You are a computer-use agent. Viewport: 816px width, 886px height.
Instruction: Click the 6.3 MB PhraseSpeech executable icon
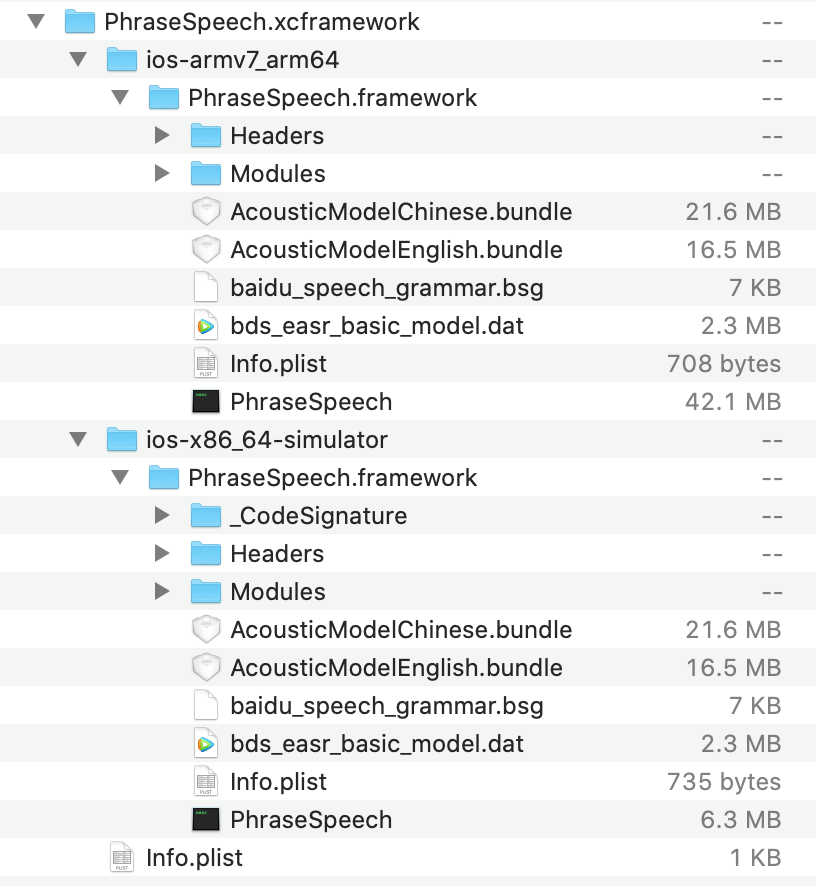pyautogui.click(x=205, y=820)
